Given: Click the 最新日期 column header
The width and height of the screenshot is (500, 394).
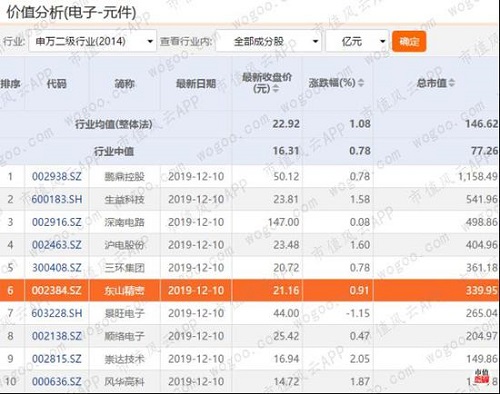Looking at the screenshot, I should click(x=196, y=83).
